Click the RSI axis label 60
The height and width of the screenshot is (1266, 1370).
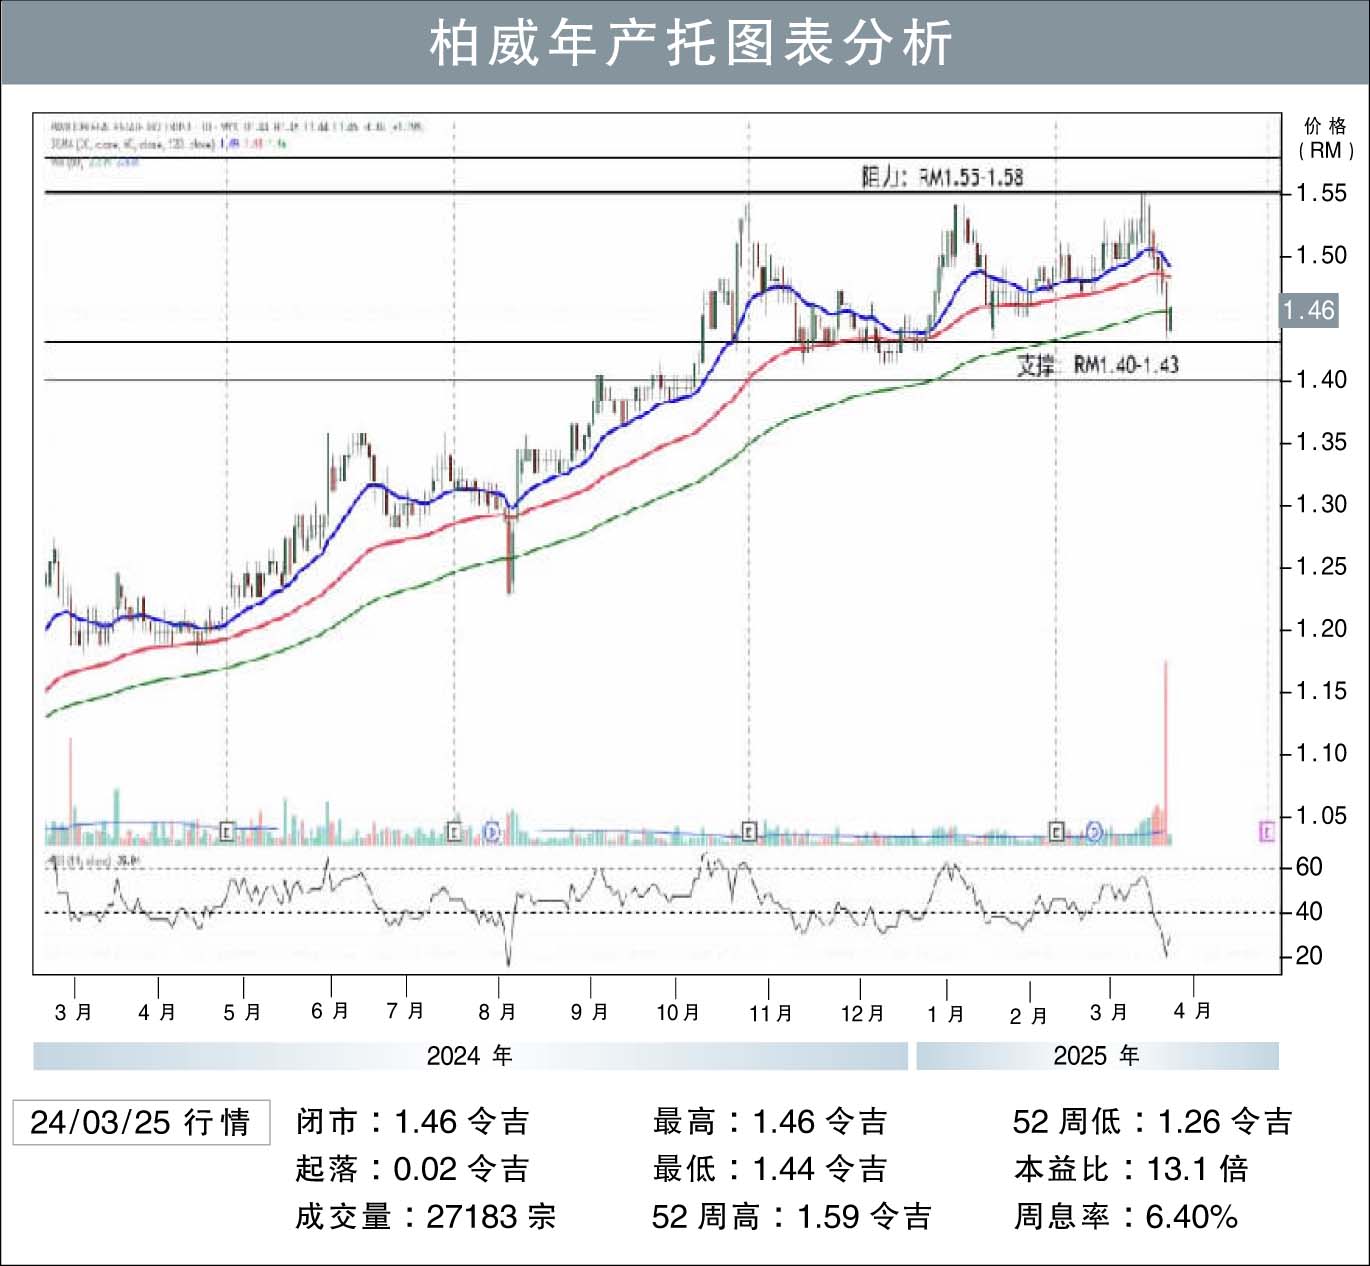[1309, 867]
